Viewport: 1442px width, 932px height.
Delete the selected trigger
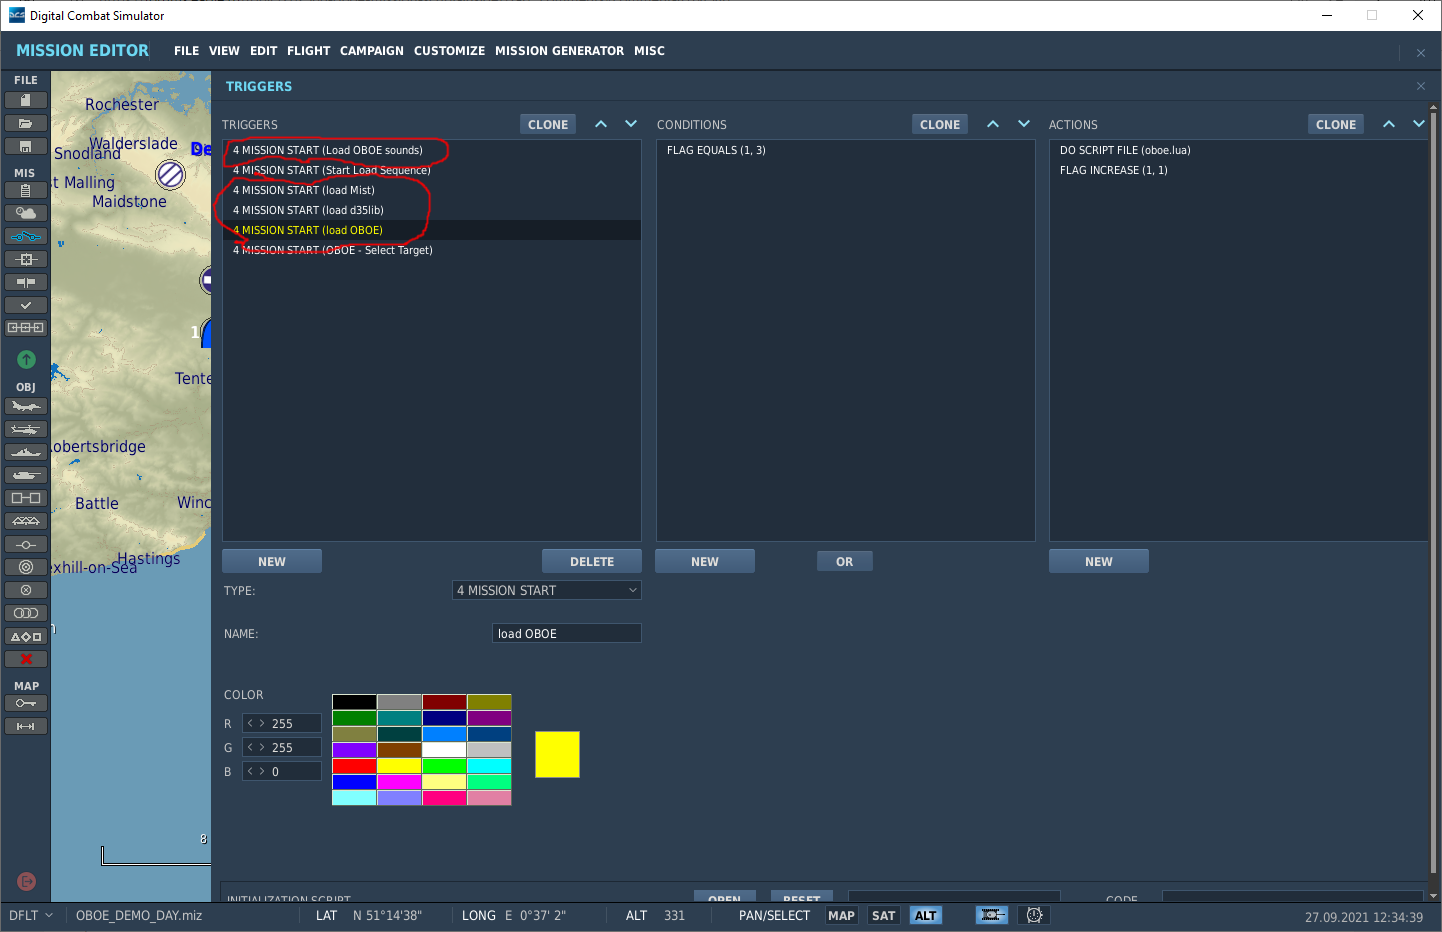[x=592, y=561]
